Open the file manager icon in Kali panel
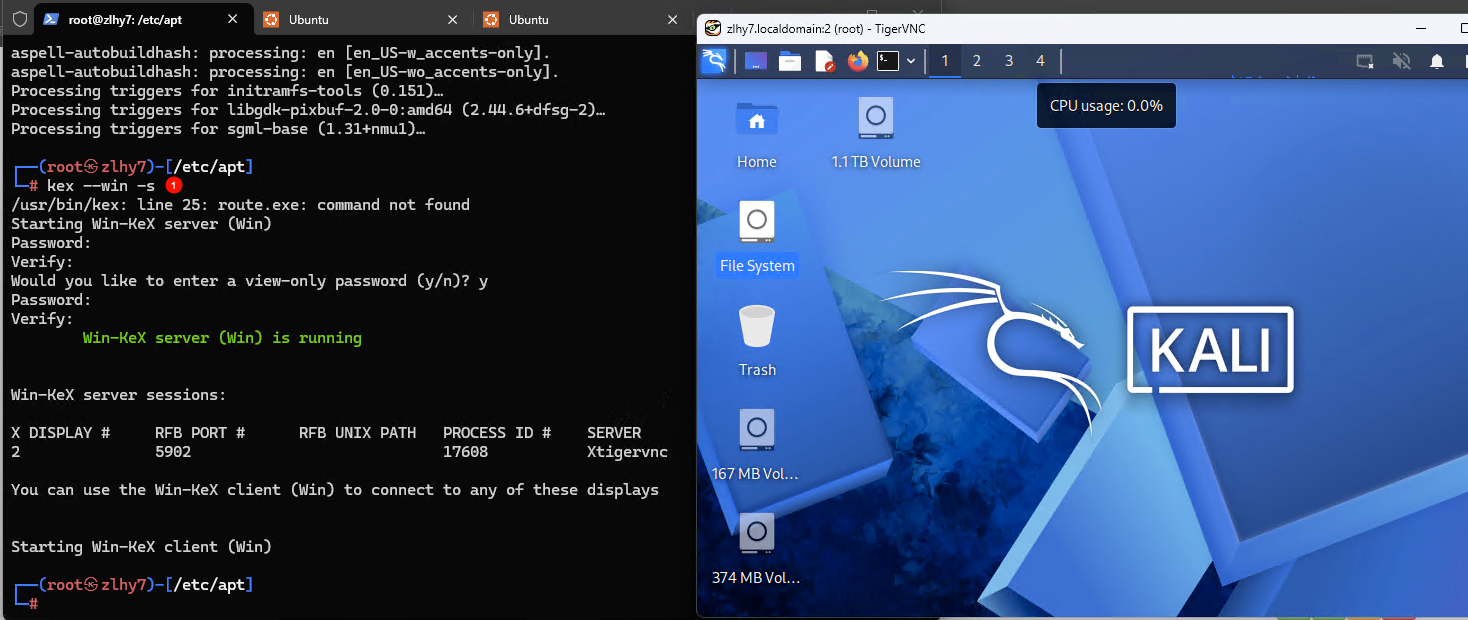 click(x=790, y=61)
